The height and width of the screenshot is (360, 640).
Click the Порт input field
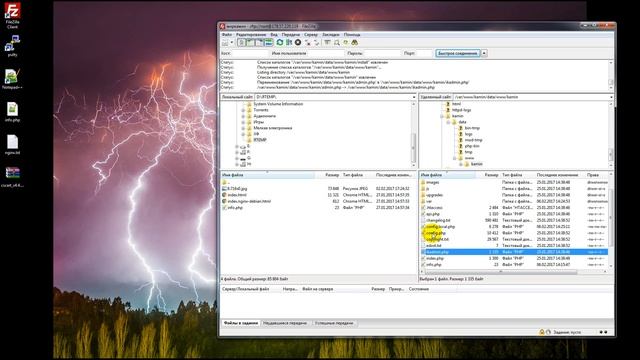tap(424, 53)
